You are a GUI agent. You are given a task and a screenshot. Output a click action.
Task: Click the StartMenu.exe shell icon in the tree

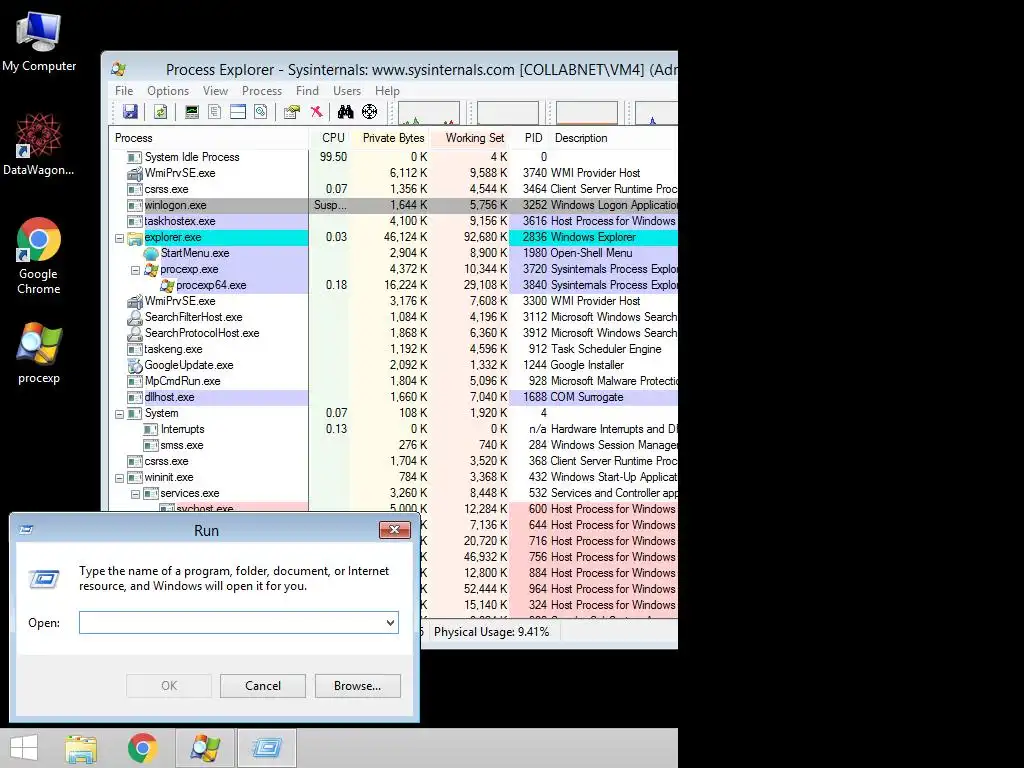[x=151, y=253]
